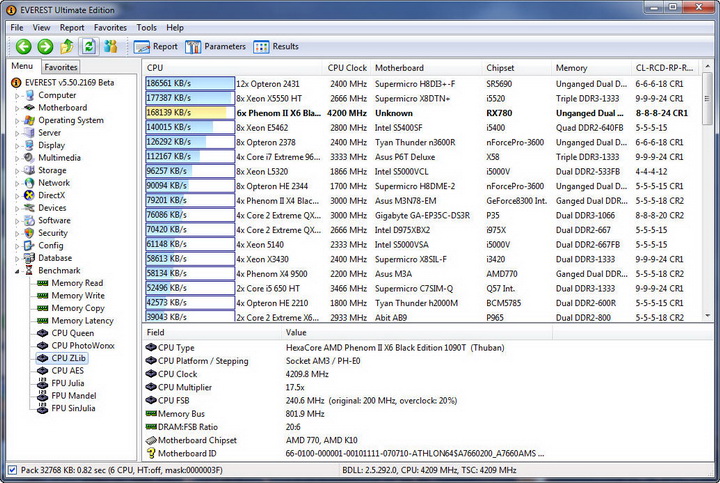Expand the Display tree node

(17, 146)
